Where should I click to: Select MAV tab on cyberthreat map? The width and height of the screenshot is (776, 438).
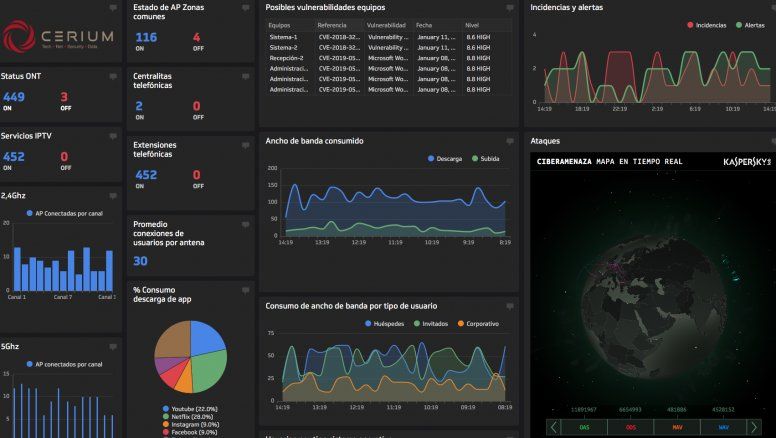pyautogui.click(x=677, y=427)
